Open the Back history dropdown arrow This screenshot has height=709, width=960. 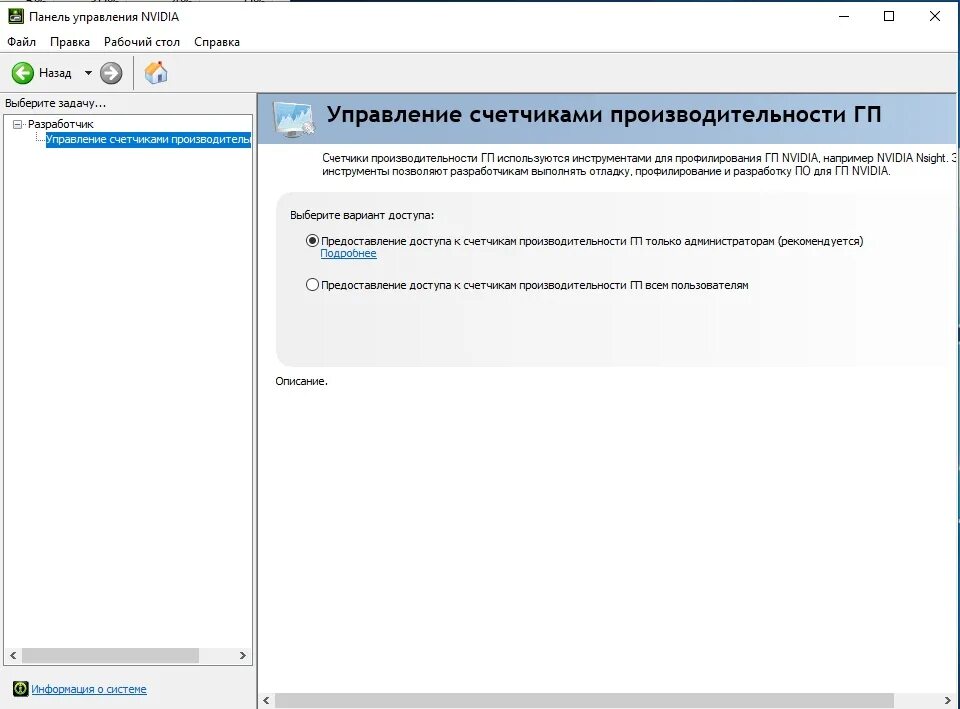88,73
